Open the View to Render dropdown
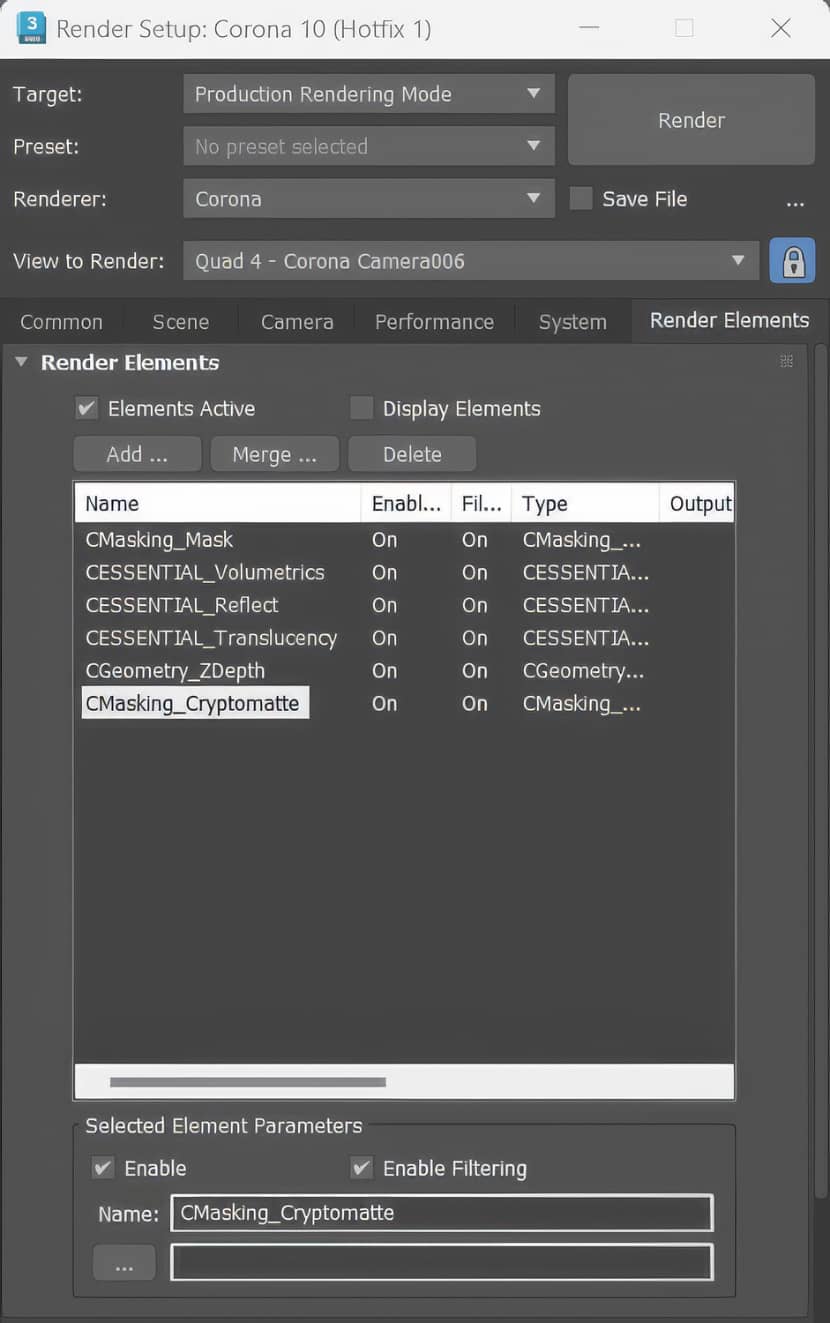Image resolution: width=830 pixels, height=1323 pixels. (471, 261)
